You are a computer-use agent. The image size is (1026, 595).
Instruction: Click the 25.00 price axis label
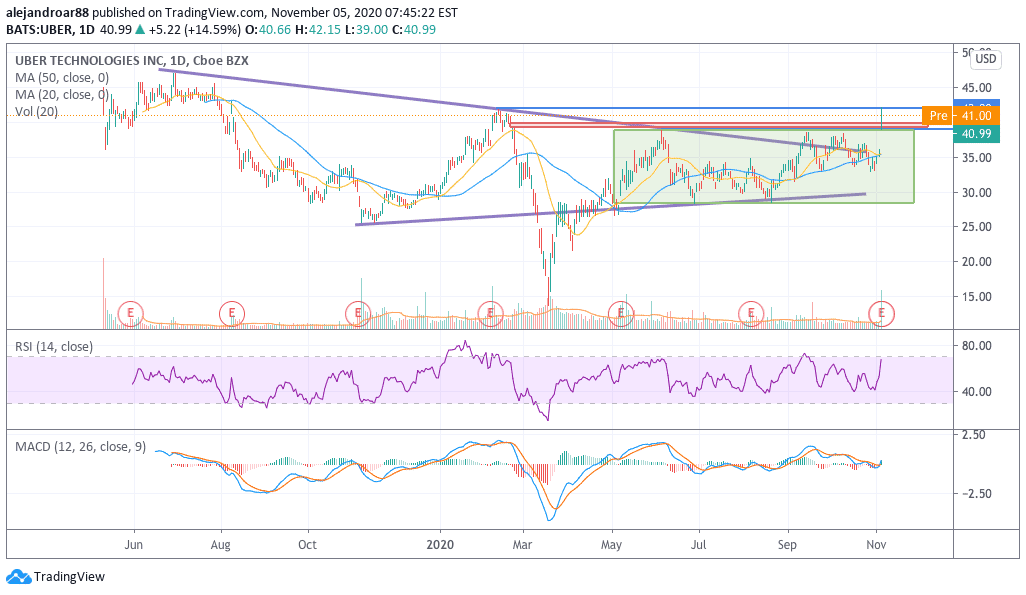click(x=976, y=227)
